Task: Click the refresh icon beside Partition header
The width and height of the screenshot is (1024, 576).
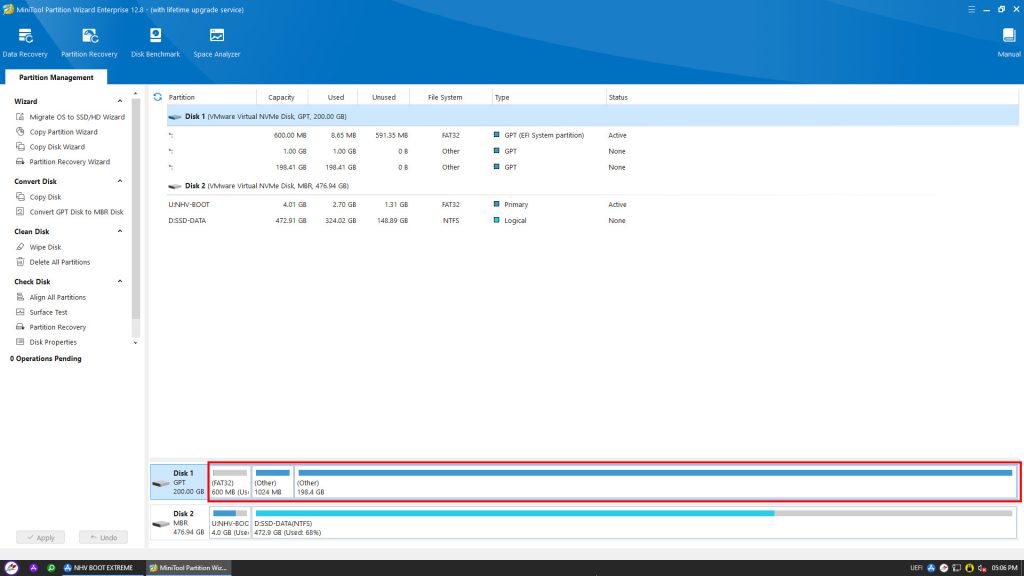Action: (157, 97)
